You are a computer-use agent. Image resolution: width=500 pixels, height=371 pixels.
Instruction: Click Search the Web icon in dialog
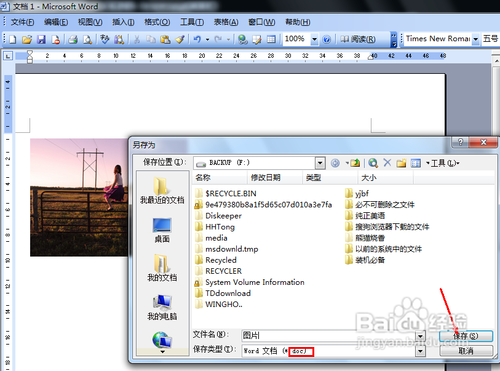click(x=373, y=163)
